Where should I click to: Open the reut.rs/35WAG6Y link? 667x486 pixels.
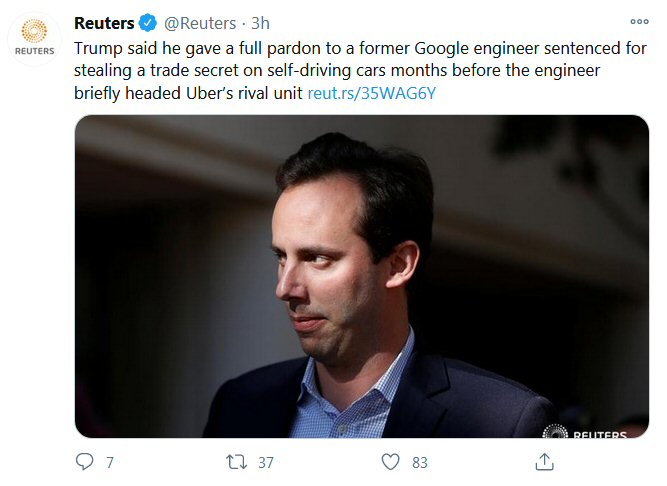372,93
